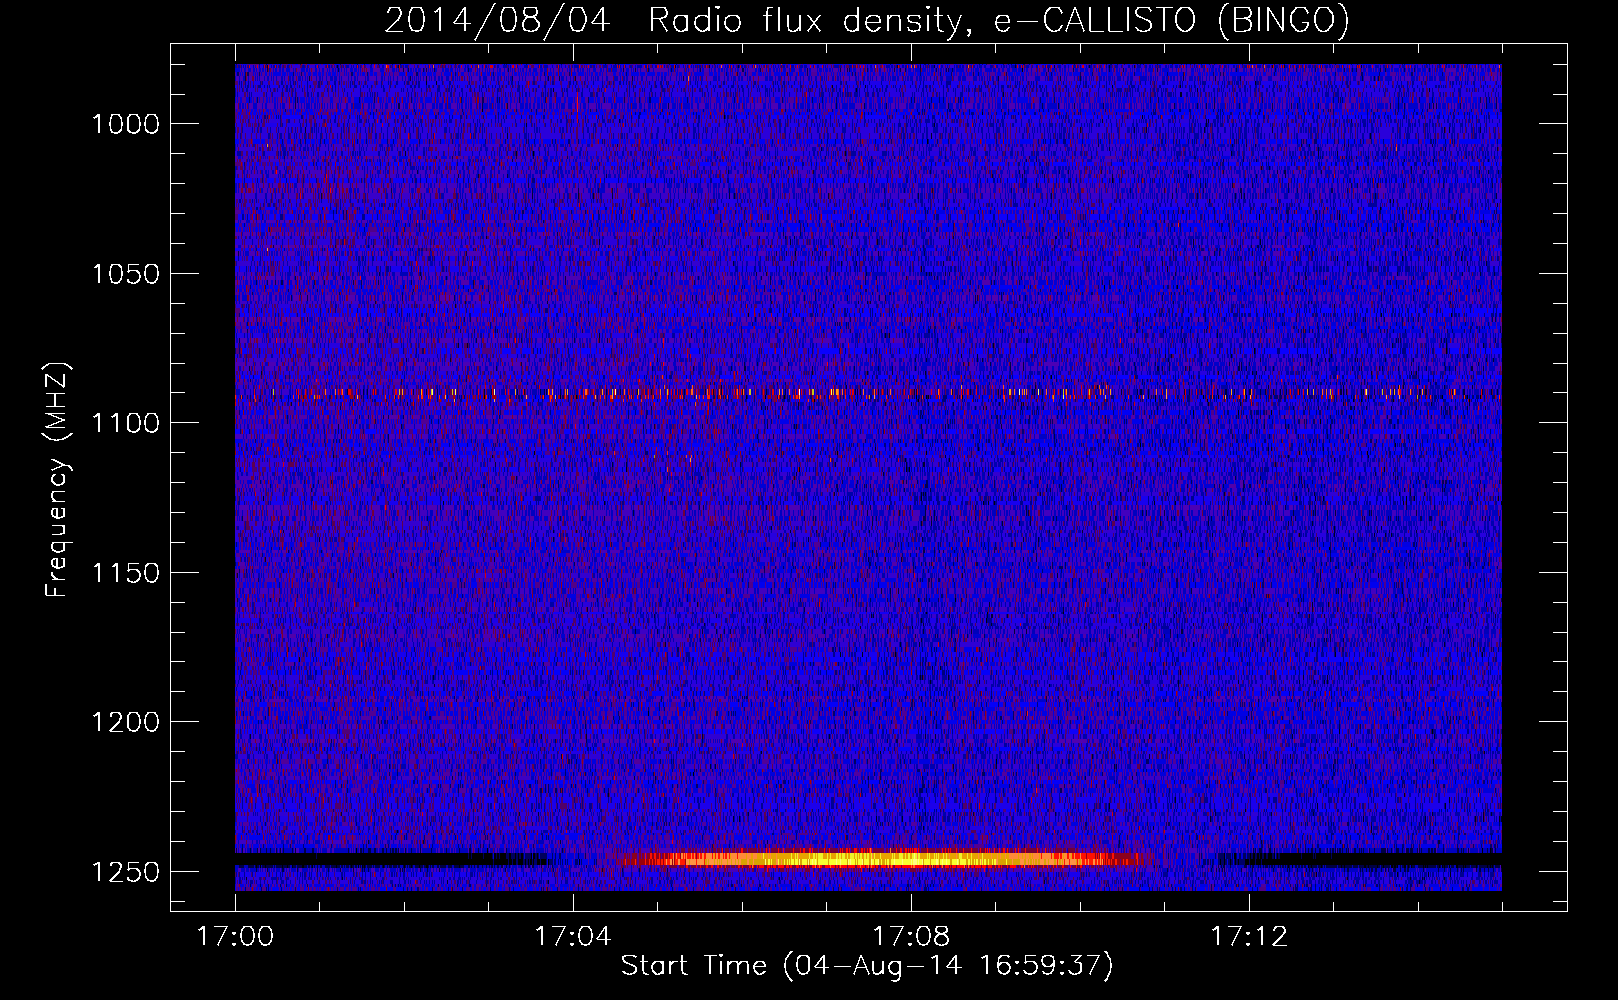The height and width of the screenshot is (1000, 1618).
Task: Click the plot title "Radio flux density, e-CALLISTO (BINGO)"
Action: point(999,21)
